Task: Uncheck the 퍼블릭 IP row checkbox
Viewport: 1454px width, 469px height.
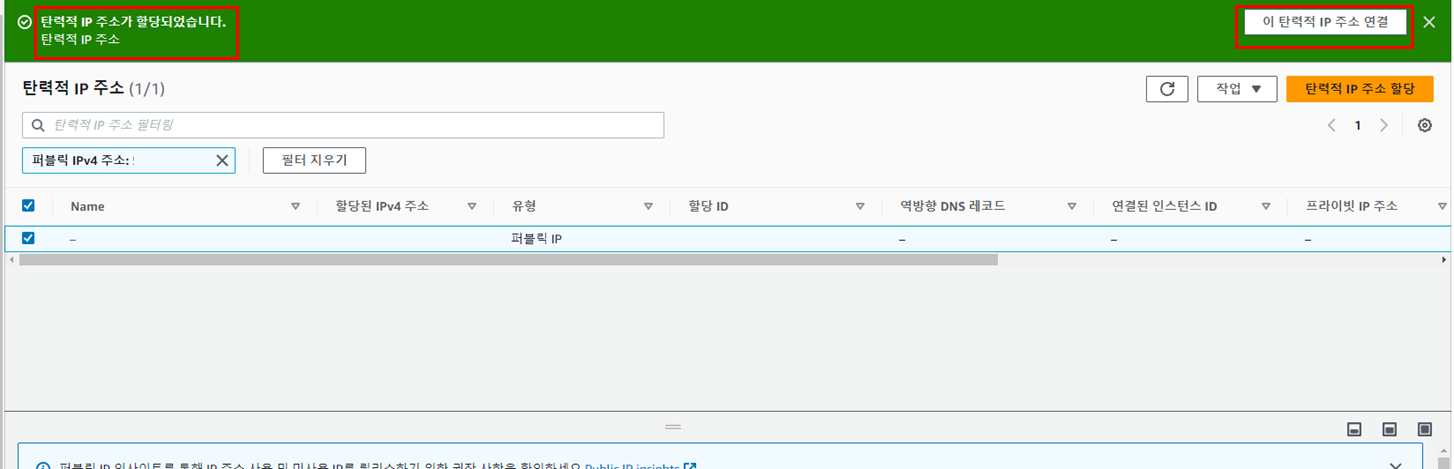Action: pos(28,238)
